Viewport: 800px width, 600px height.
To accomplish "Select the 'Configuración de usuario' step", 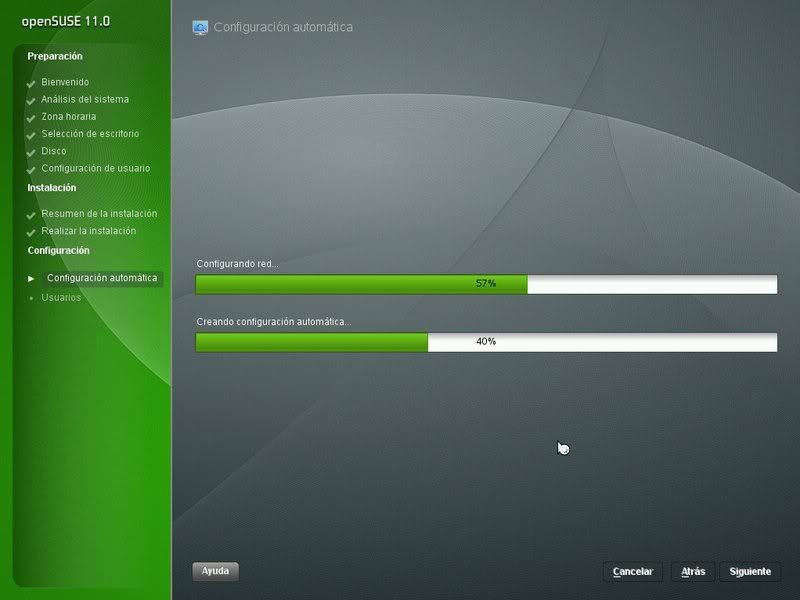I will click(x=95, y=168).
